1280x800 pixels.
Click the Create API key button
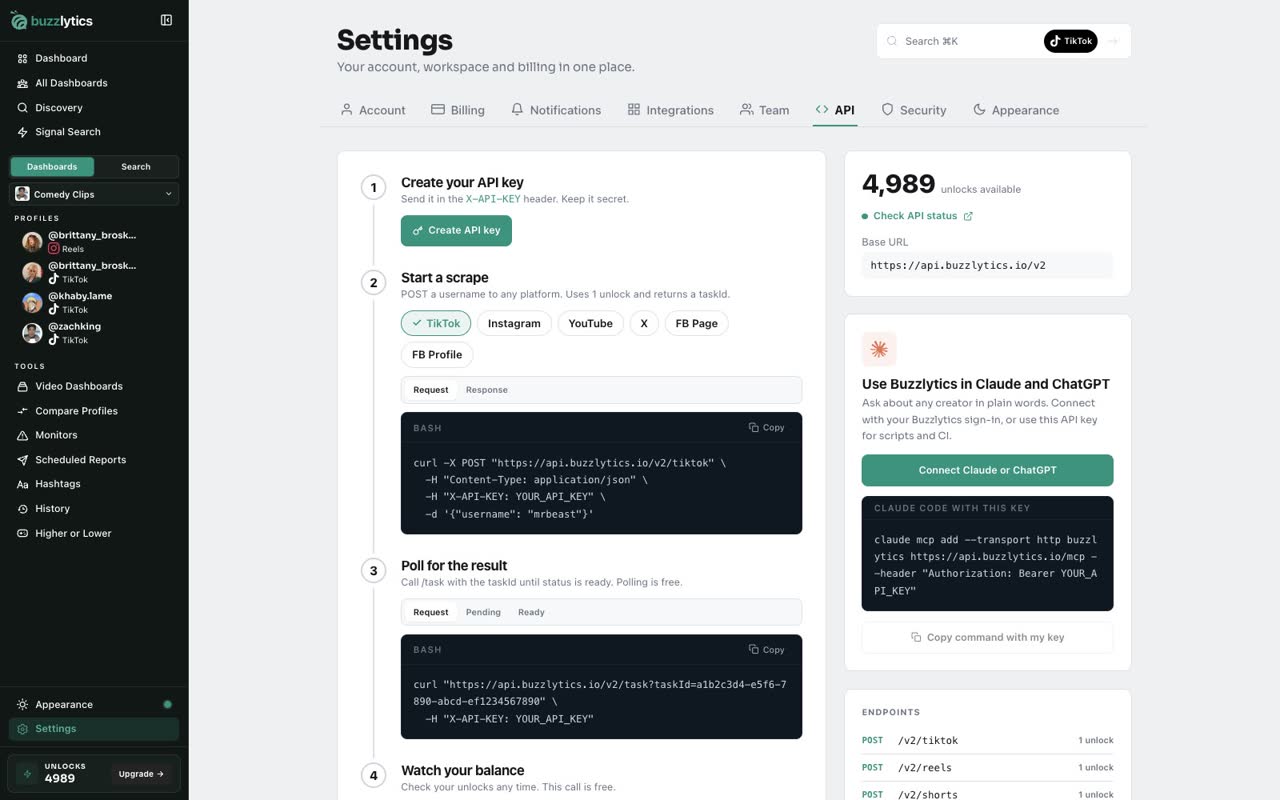point(456,230)
